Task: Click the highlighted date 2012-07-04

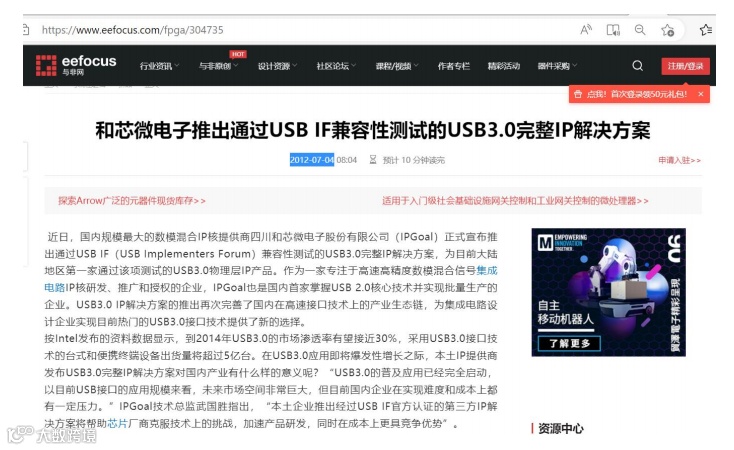Action: (312, 160)
